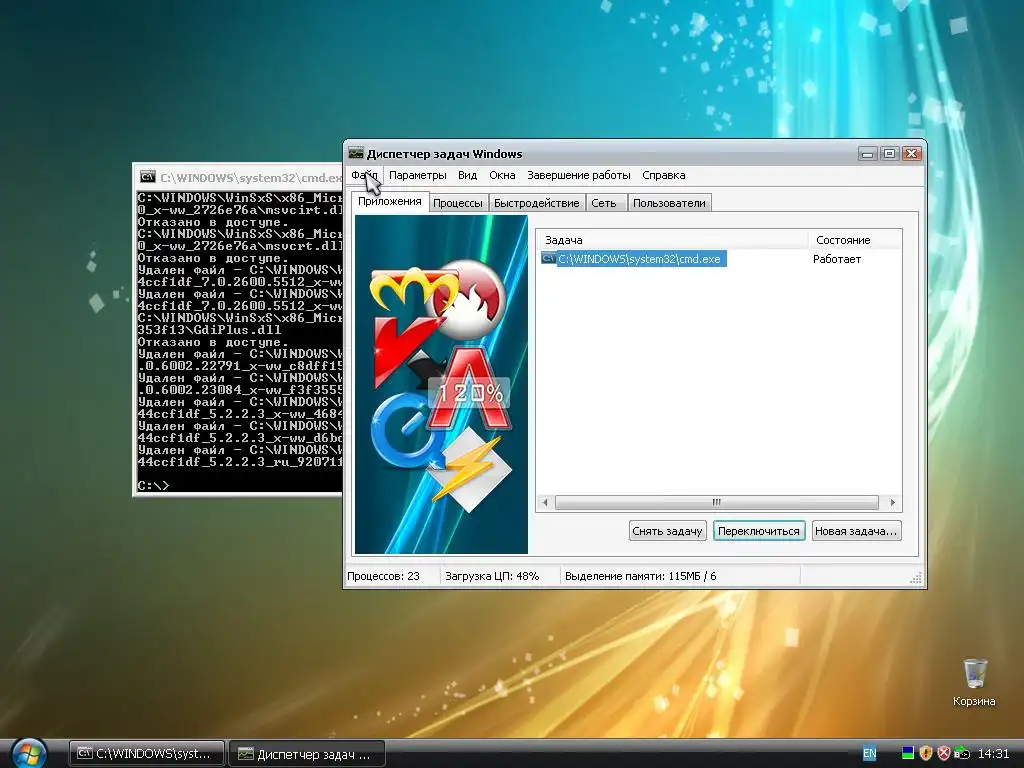Image resolution: width=1024 pixels, height=768 pixels.
Task: Click the horizontal scrollbar thumb in task list
Action: 716,502
